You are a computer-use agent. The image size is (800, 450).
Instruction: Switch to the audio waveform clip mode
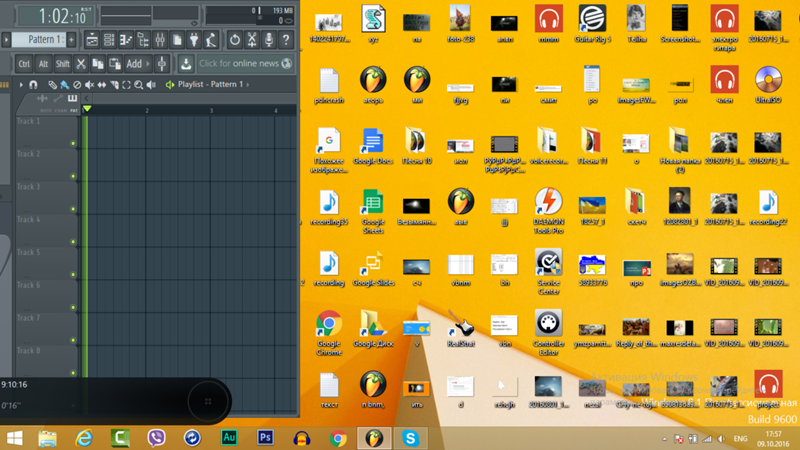42,98
